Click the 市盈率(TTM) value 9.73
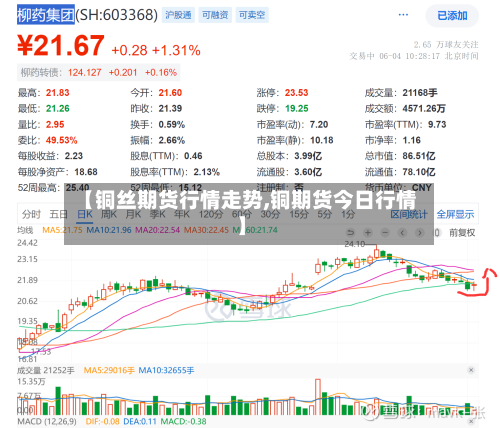This screenshot has height=428, width=500. click(437, 124)
